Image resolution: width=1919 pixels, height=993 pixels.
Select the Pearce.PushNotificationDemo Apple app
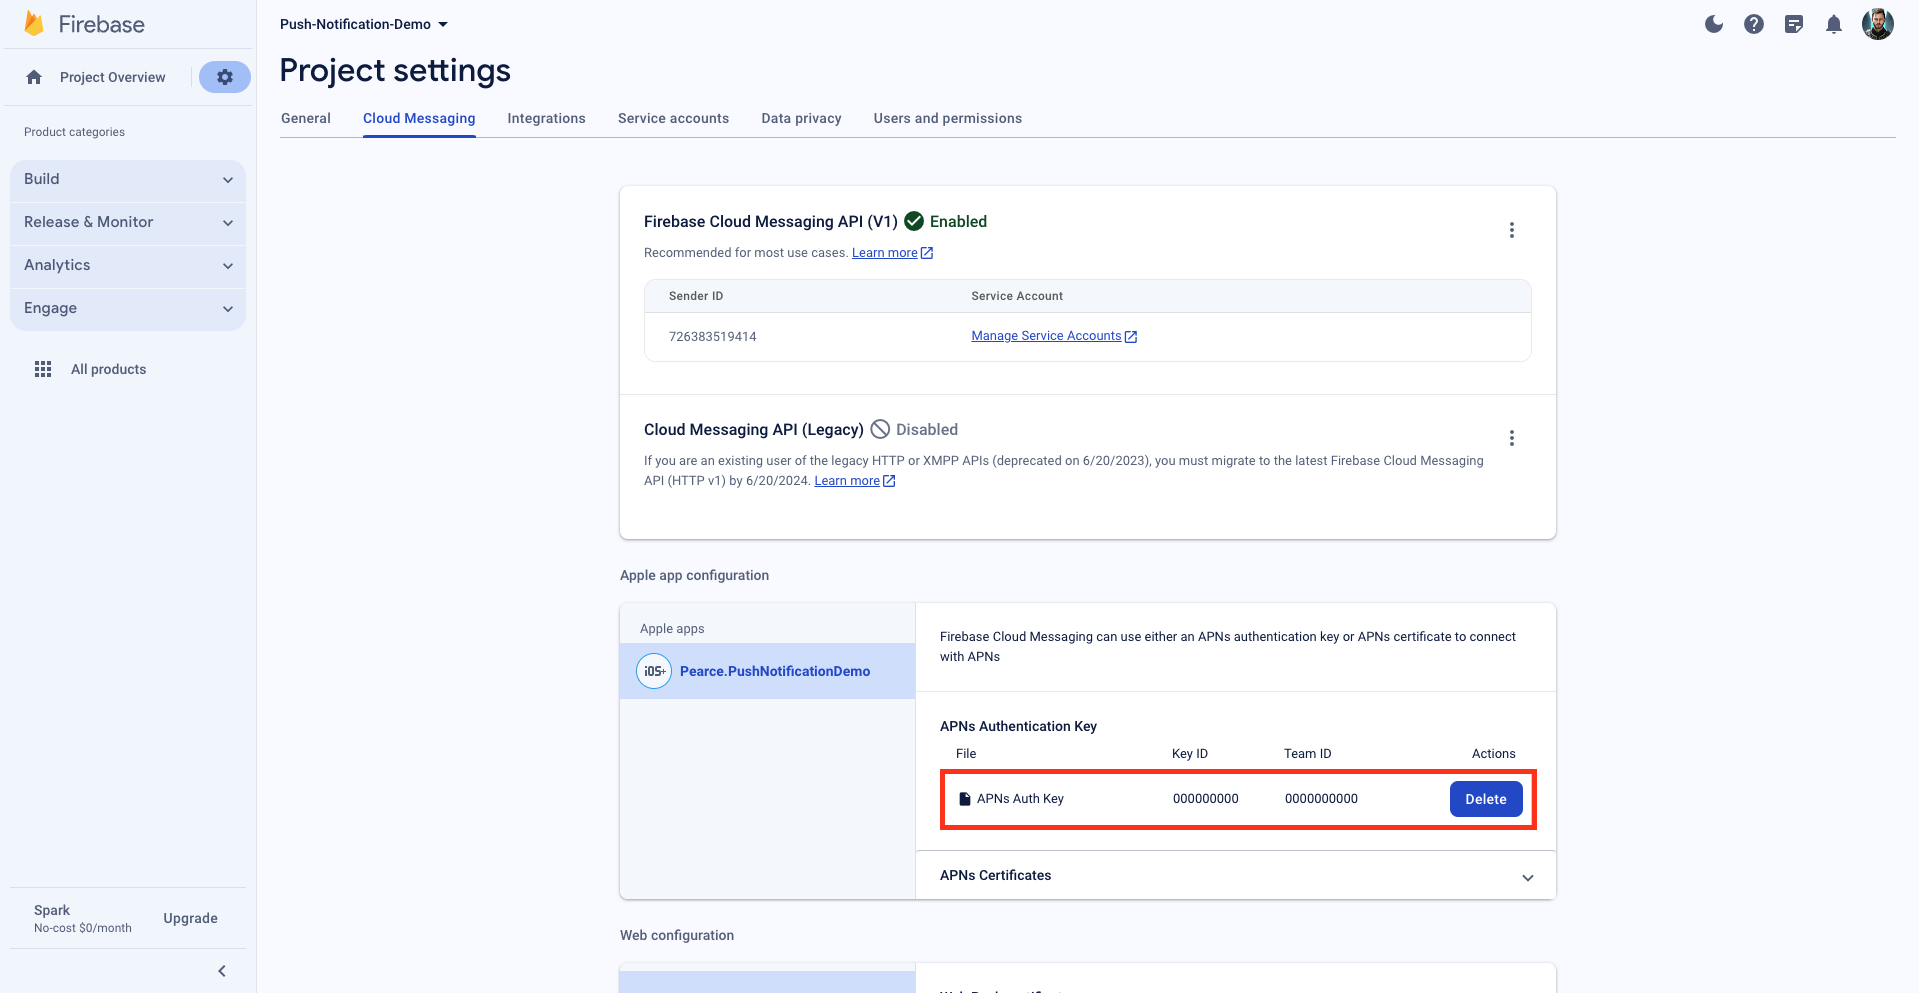click(x=767, y=671)
